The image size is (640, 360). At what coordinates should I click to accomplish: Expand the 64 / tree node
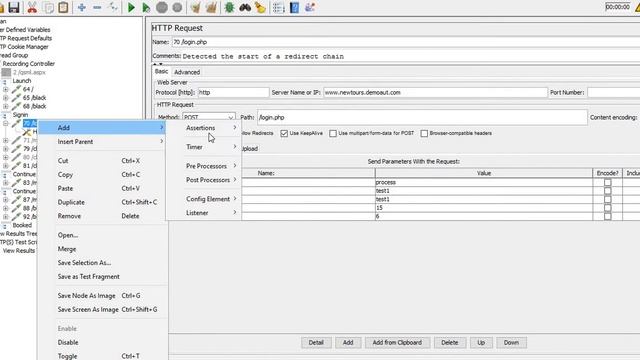(5, 89)
